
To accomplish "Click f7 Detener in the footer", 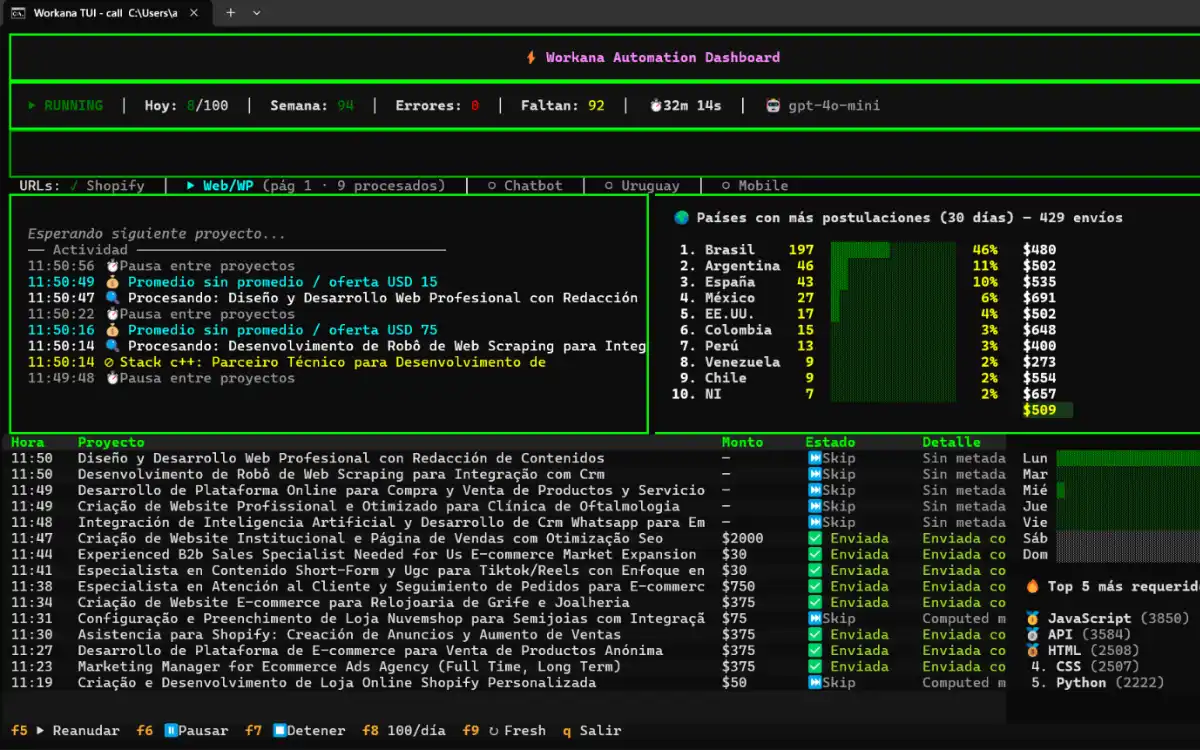I will (x=295, y=730).
